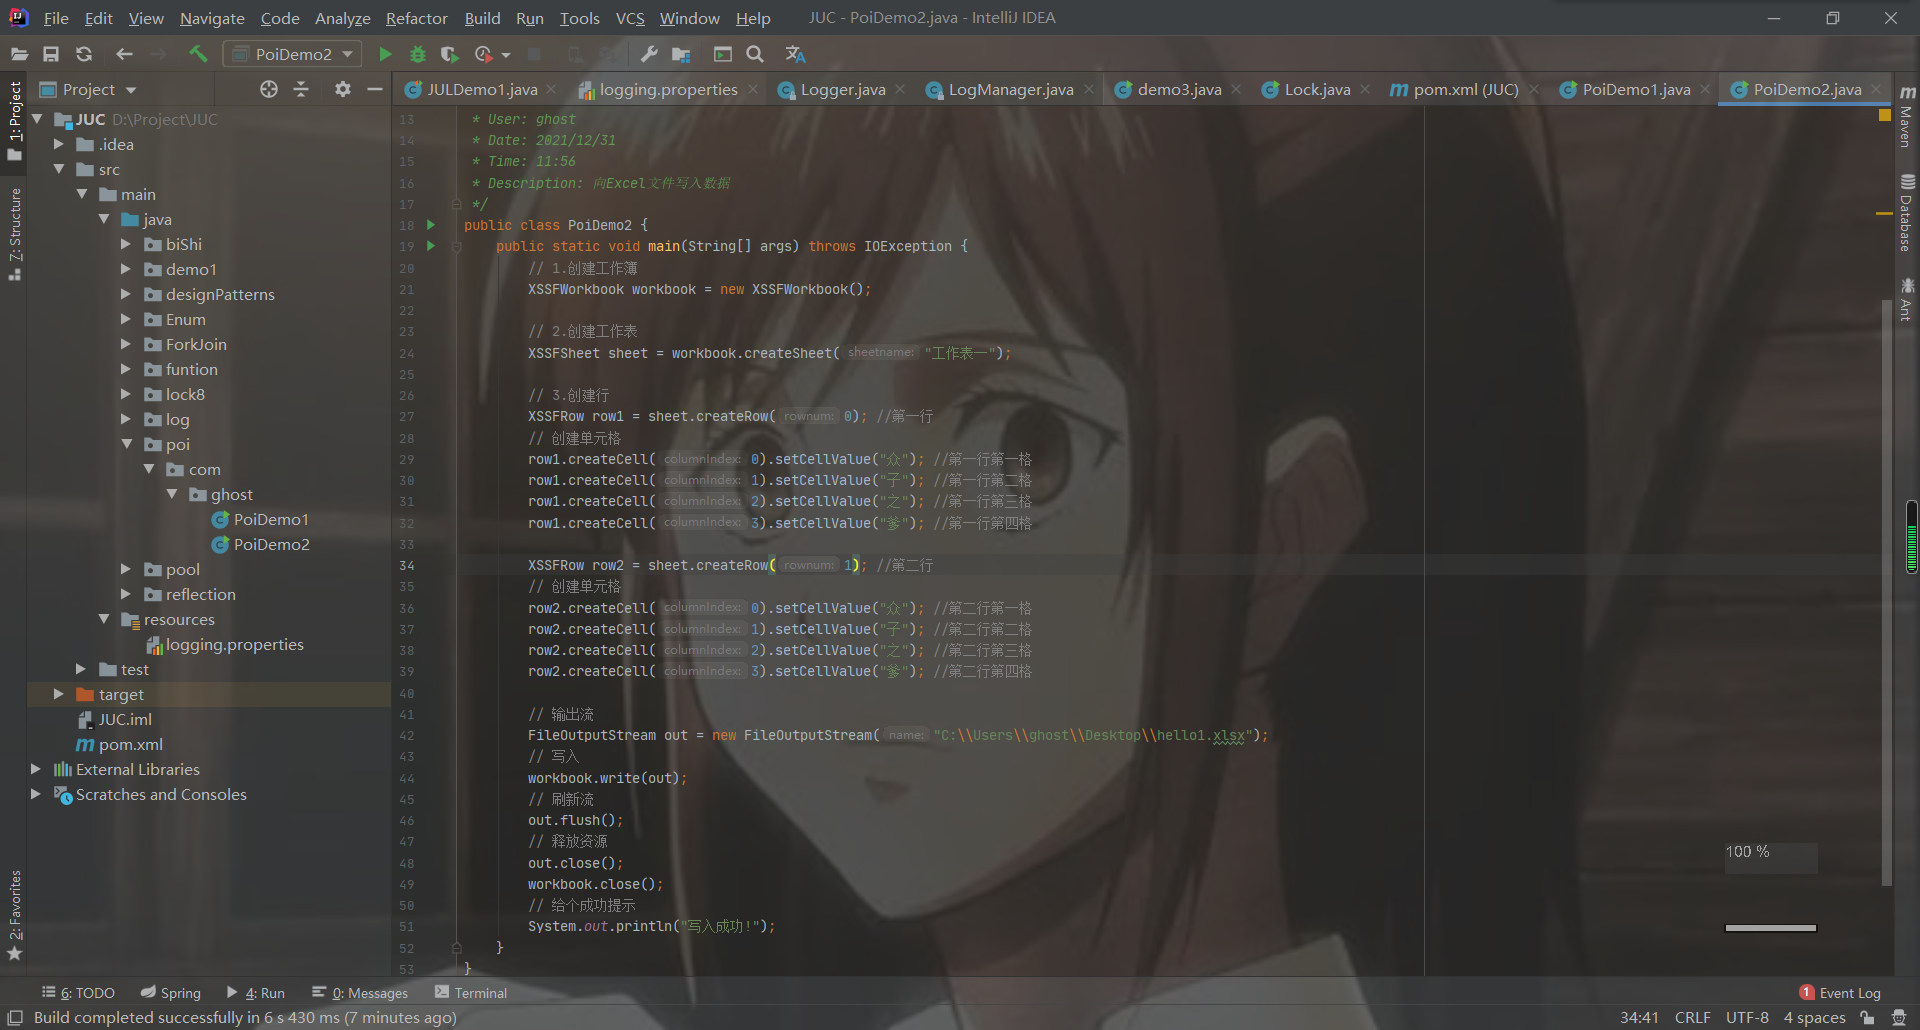Click the 34:41 line position indicator
1920x1030 pixels.
tap(1639, 1018)
